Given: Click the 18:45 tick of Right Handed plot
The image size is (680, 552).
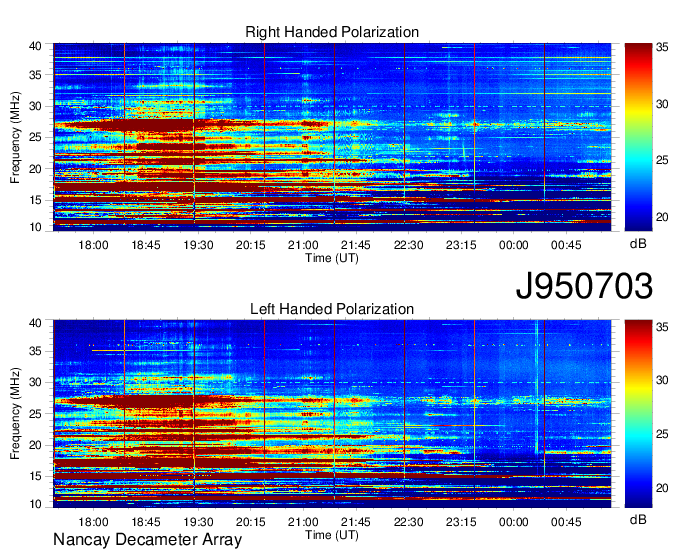Looking at the screenshot, I should pos(146,245).
